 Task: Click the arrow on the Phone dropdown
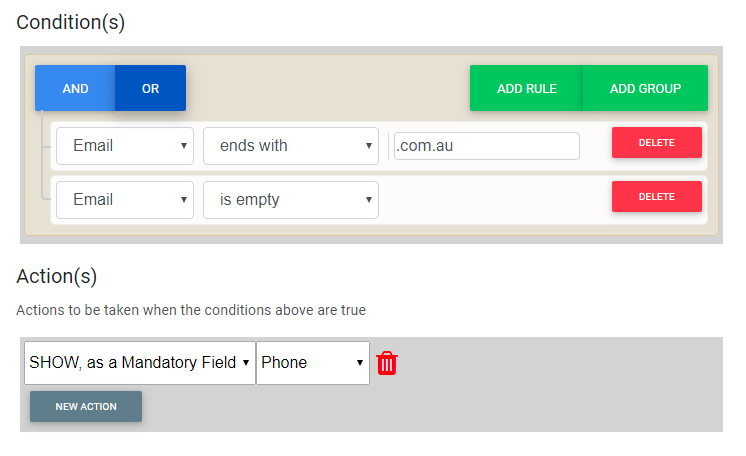pos(360,363)
